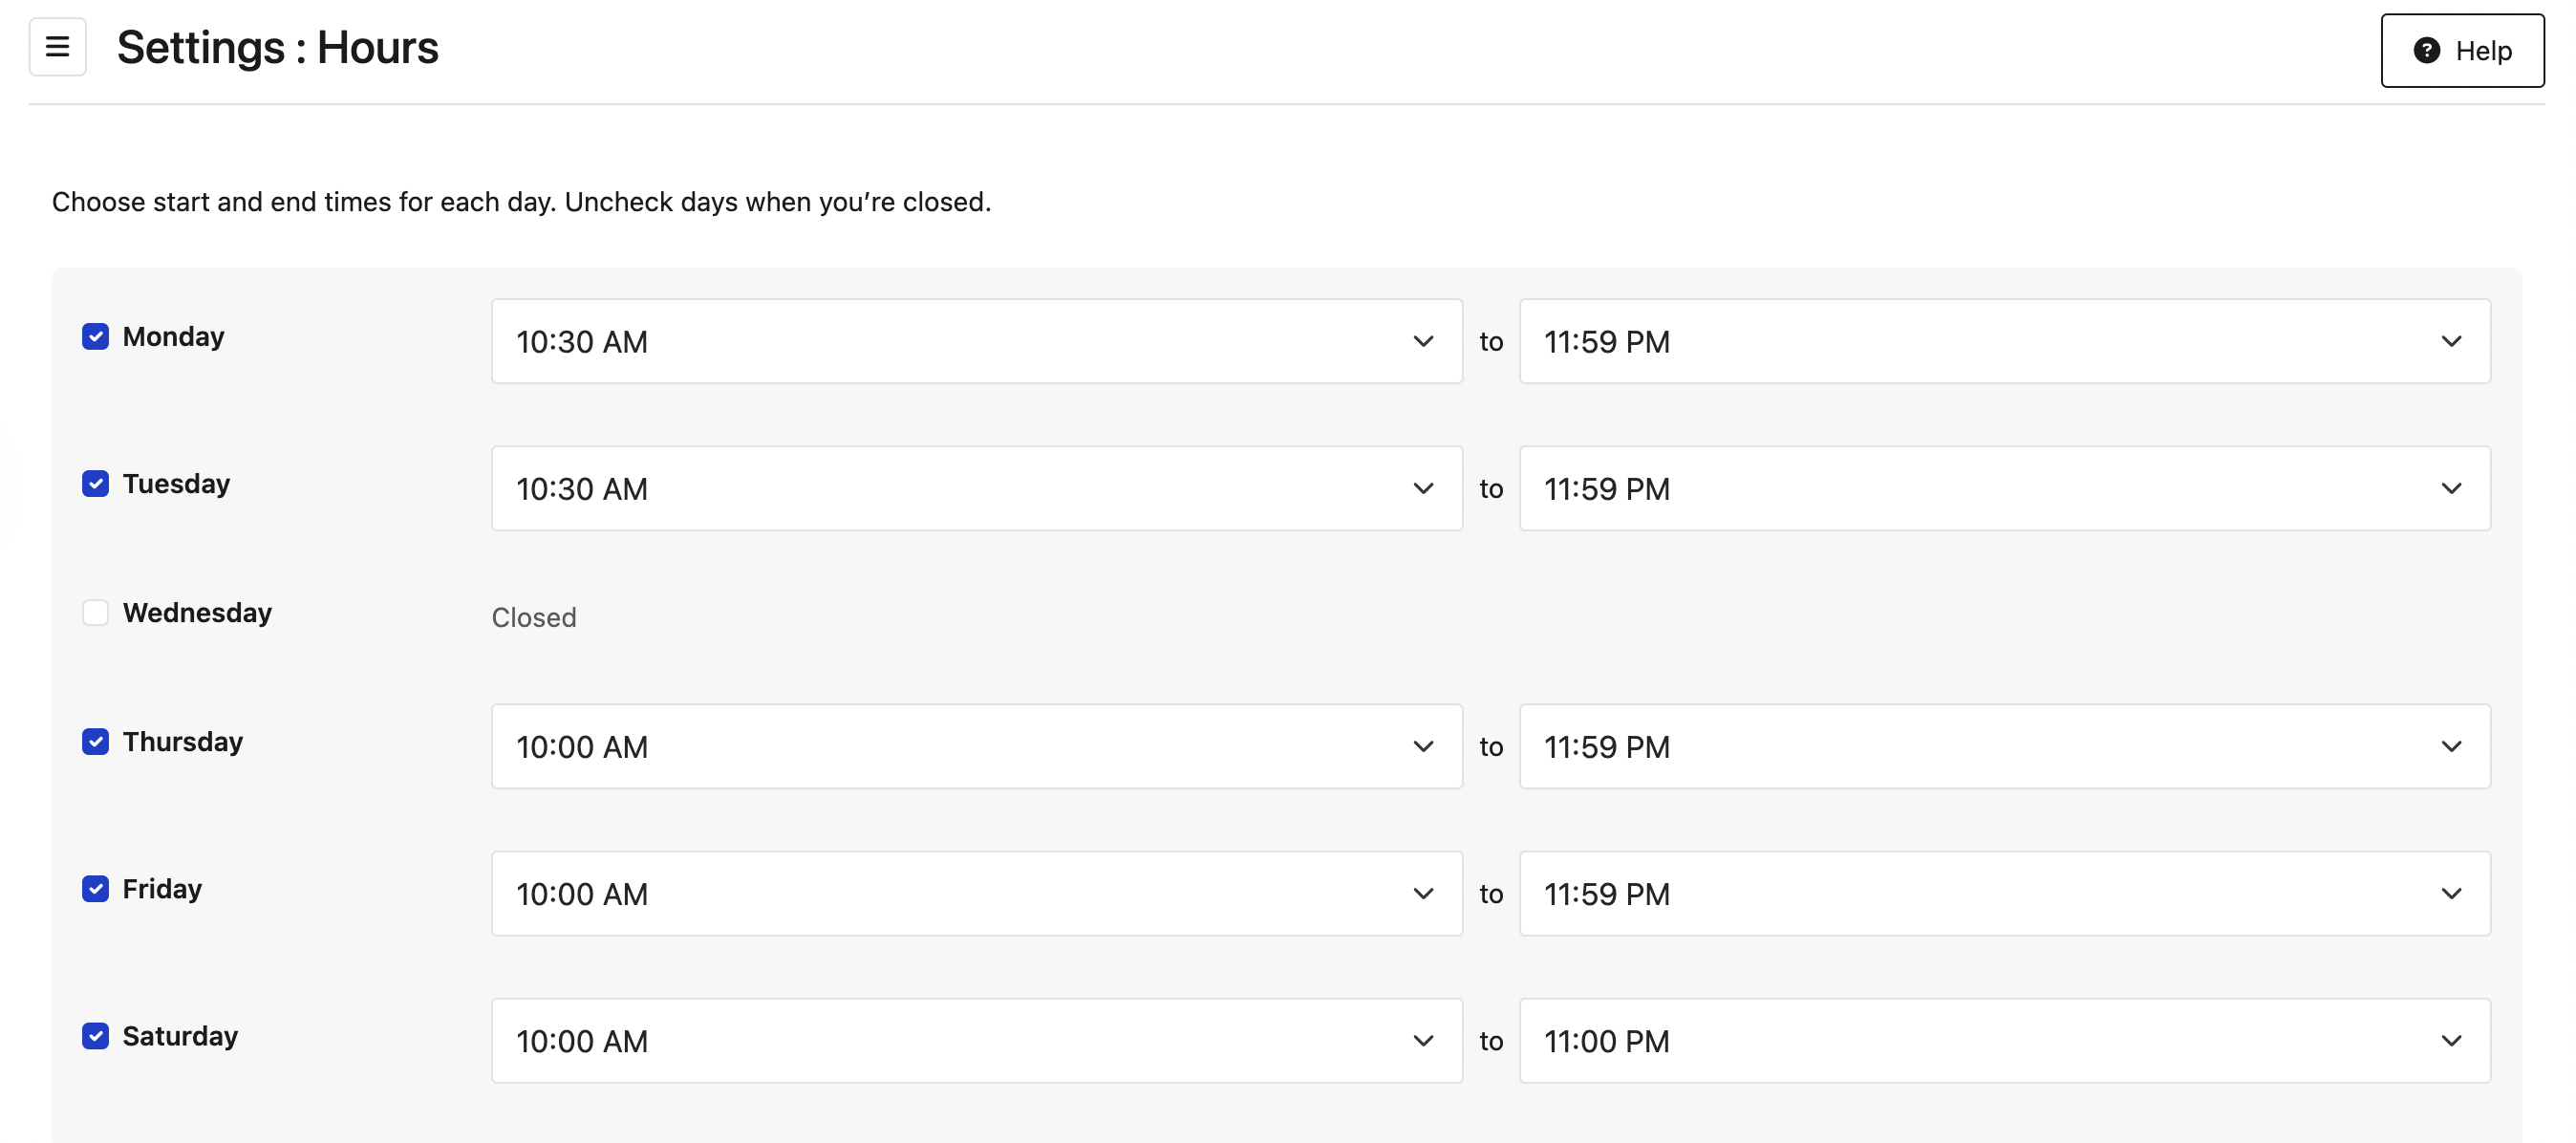Click the Help button
Screen dimensions: 2576x1143
(2461, 51)
